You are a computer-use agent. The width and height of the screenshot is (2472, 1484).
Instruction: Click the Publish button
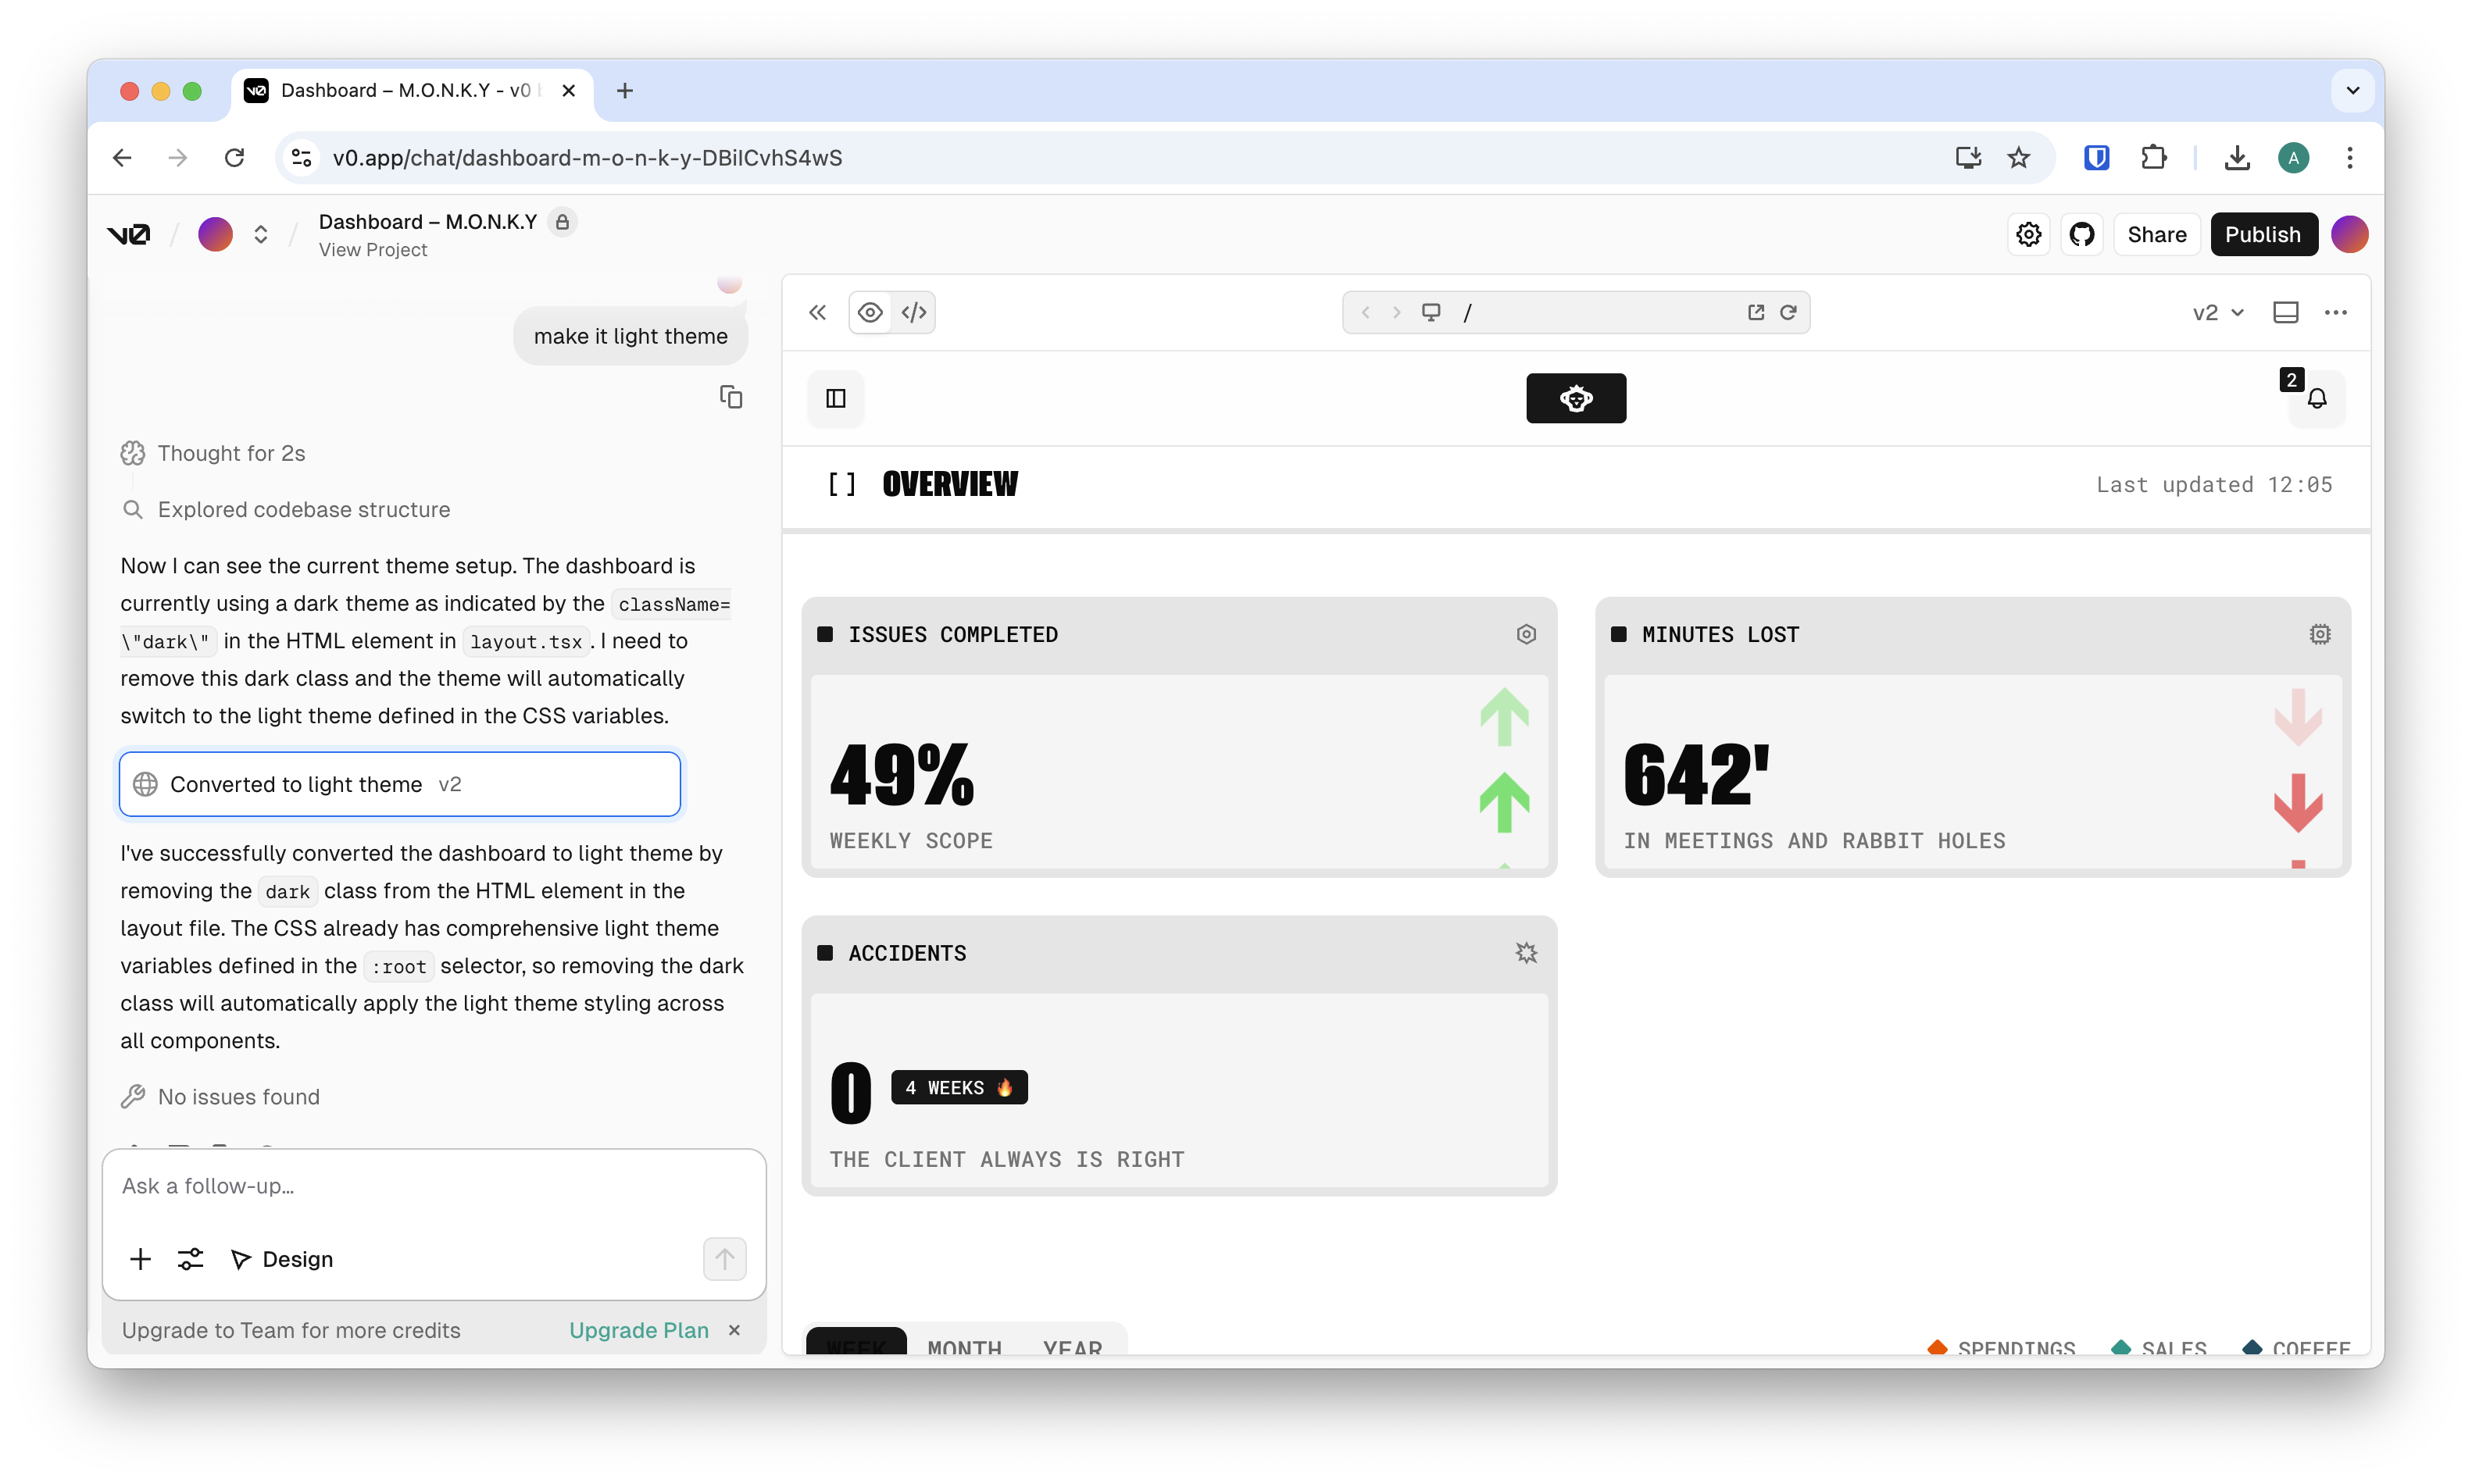tap(2263, 235)
